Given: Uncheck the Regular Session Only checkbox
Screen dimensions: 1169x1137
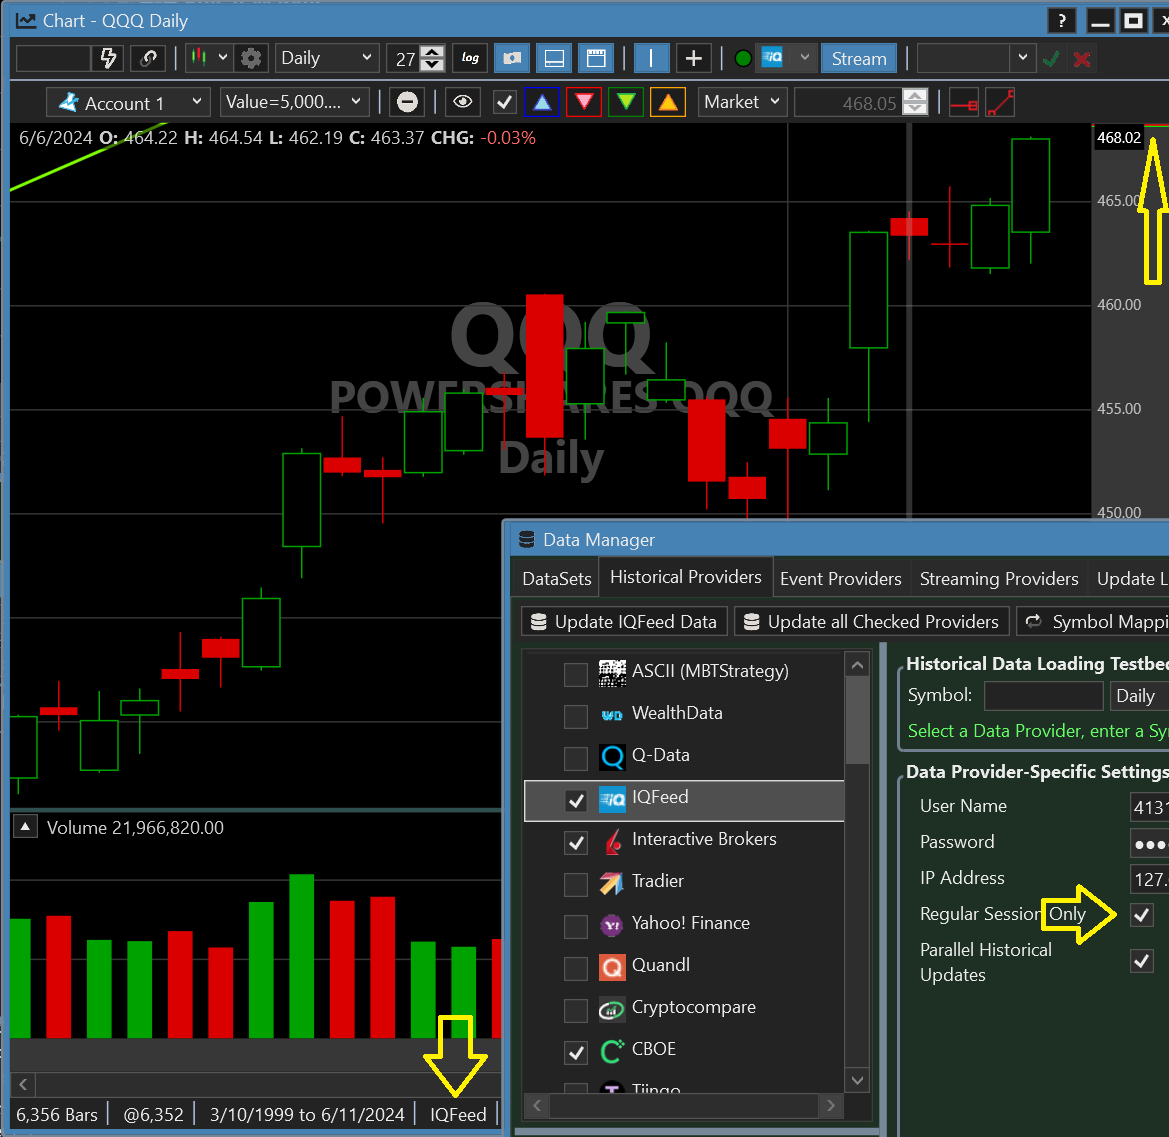Looking at the screenshot, I should tap(1141, 914).
